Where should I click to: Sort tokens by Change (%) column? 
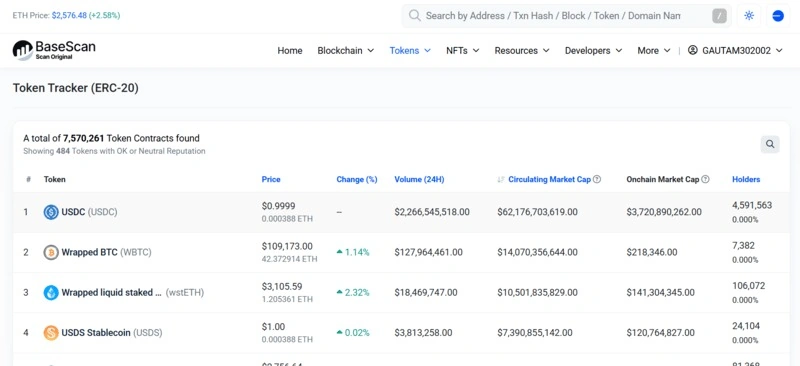(x=357, y=179)
